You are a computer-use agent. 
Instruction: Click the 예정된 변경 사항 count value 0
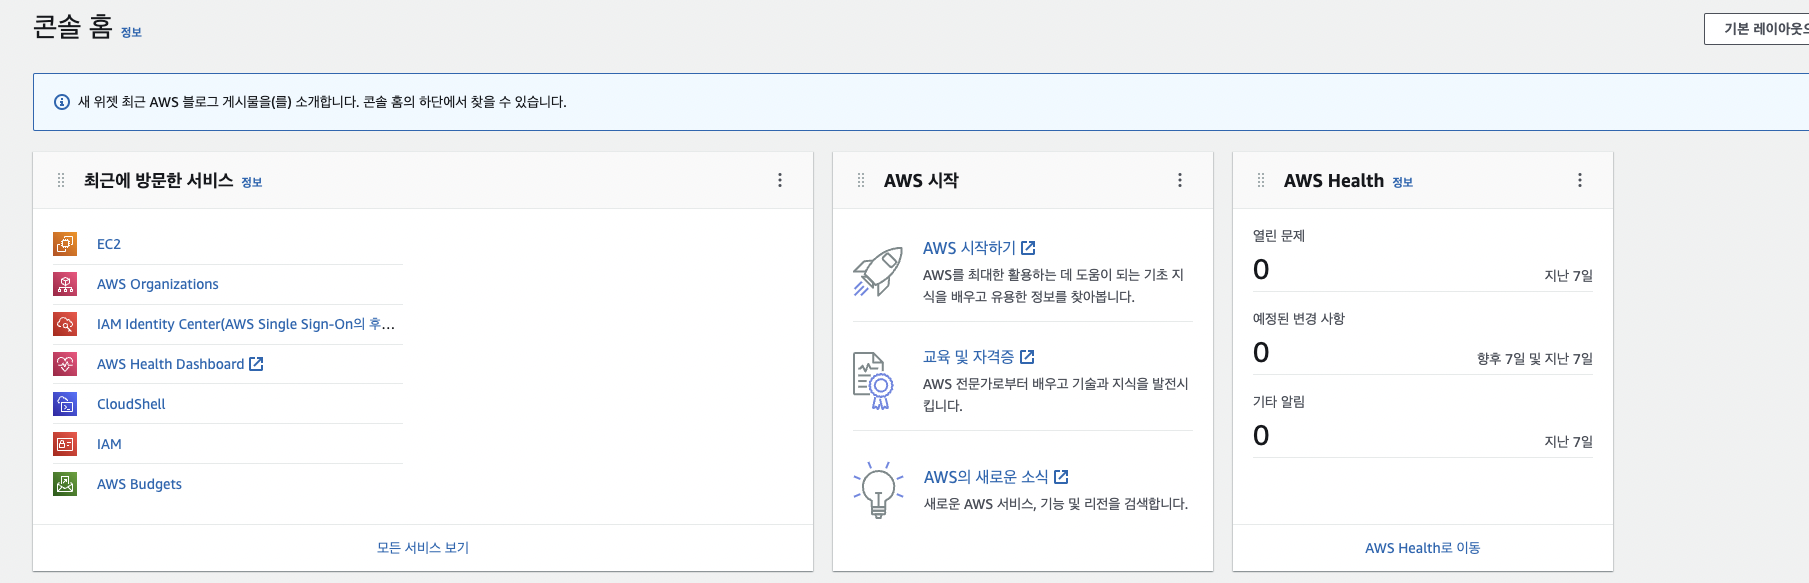1261,353
